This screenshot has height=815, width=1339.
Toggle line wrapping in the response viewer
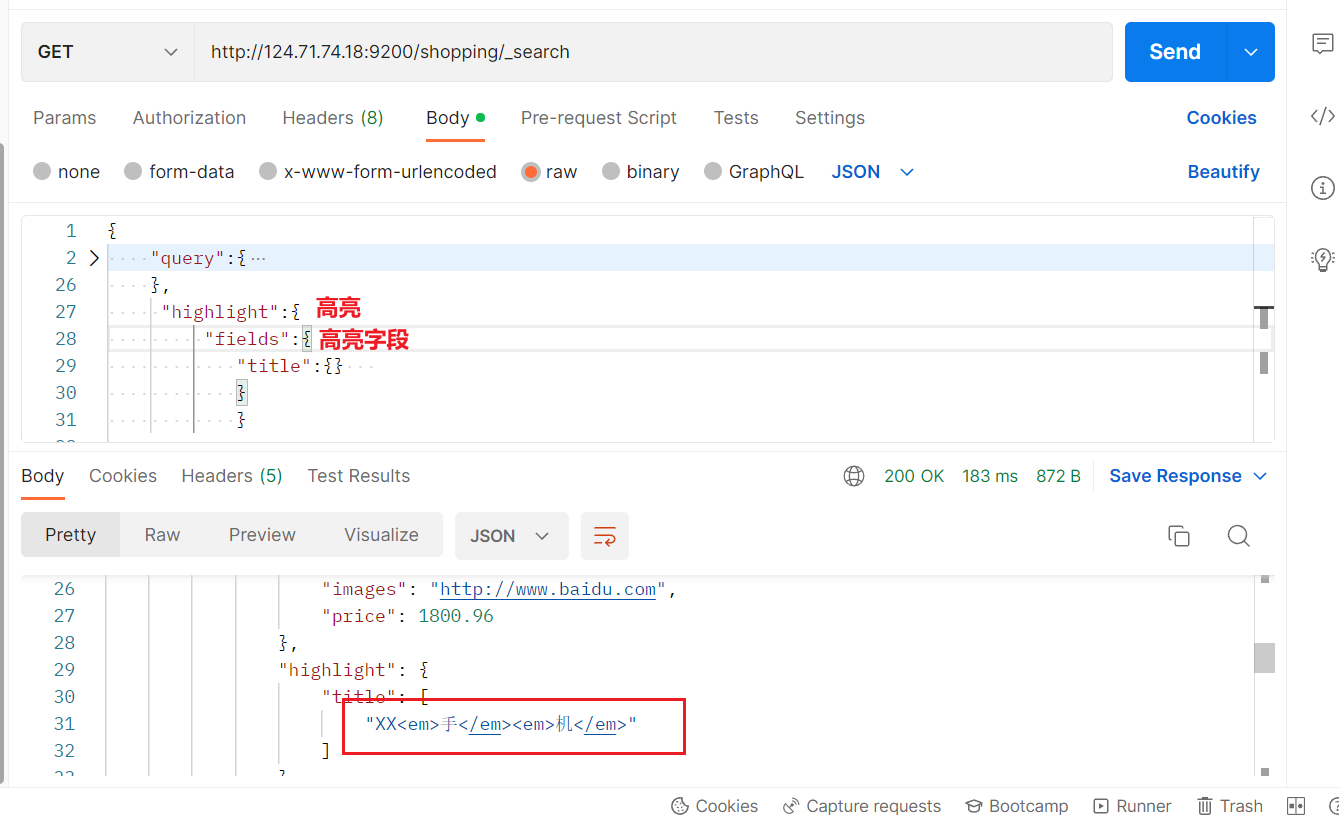click(x=604, y=536)
